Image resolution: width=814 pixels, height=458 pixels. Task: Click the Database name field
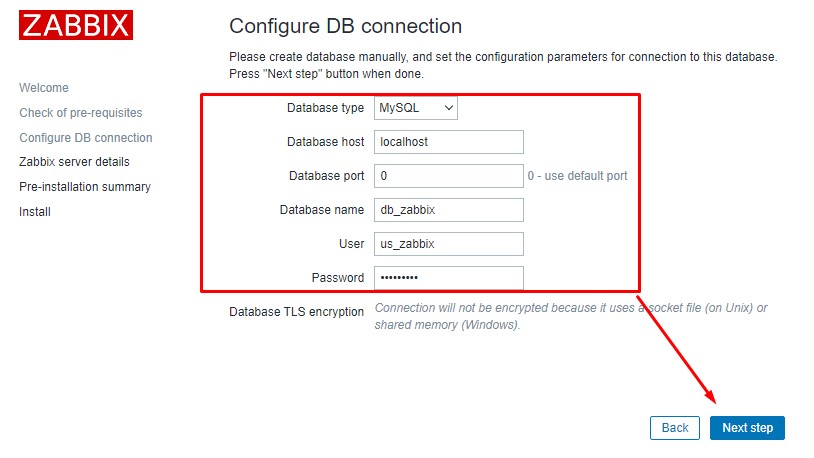point(448,210)
